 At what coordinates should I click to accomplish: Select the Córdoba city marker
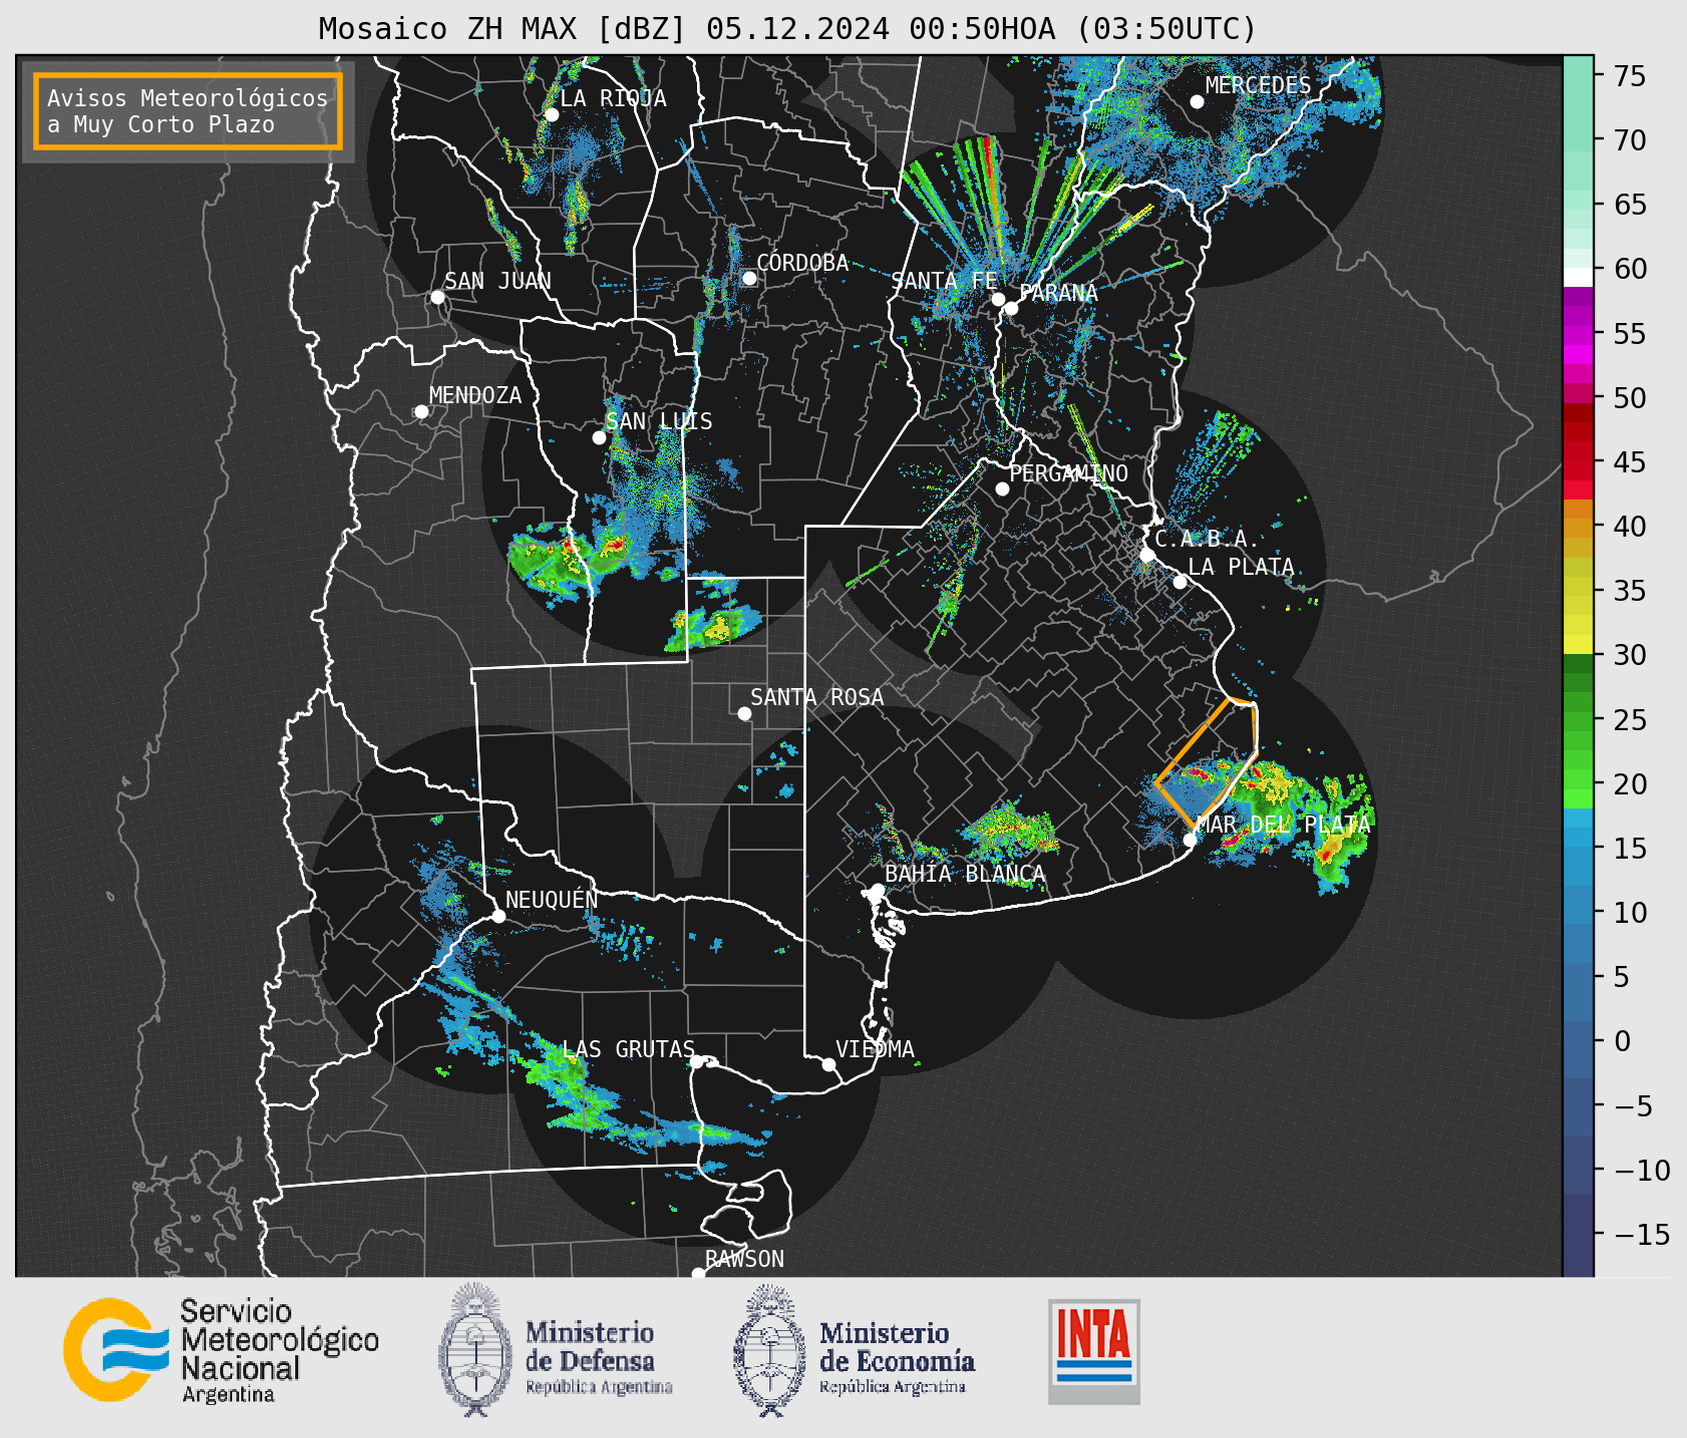click(749, 278)
